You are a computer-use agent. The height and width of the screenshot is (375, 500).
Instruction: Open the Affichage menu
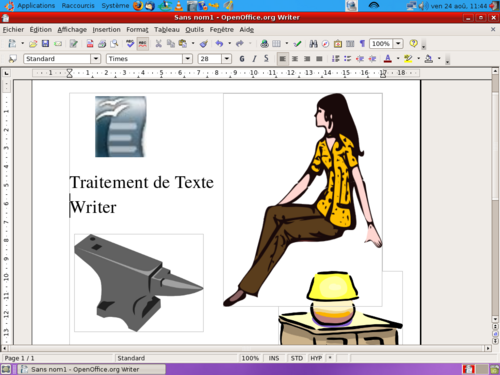72,30
